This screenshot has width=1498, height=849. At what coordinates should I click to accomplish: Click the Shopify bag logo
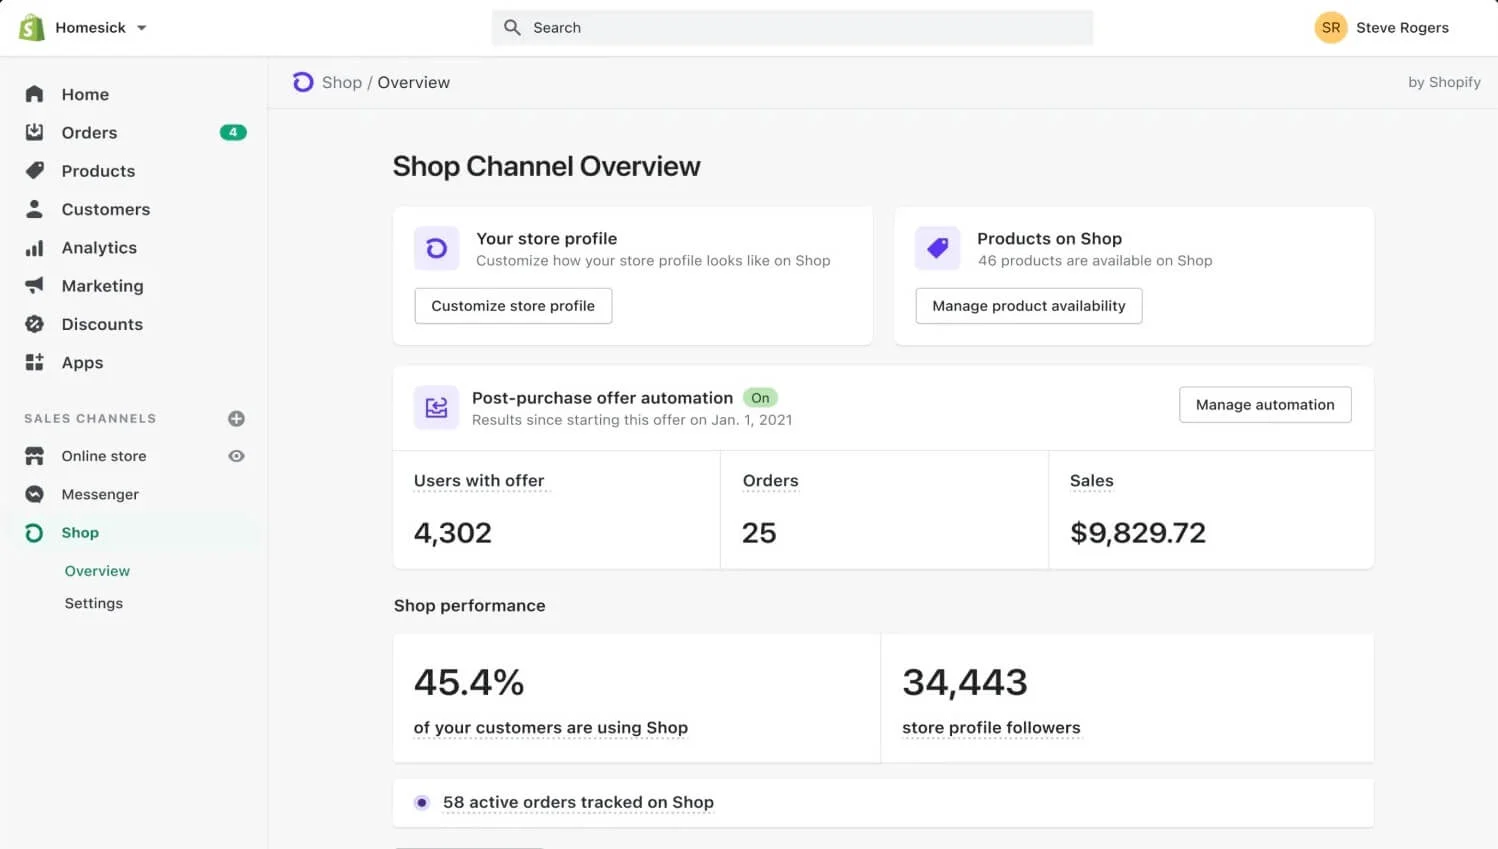click(32, 28)
